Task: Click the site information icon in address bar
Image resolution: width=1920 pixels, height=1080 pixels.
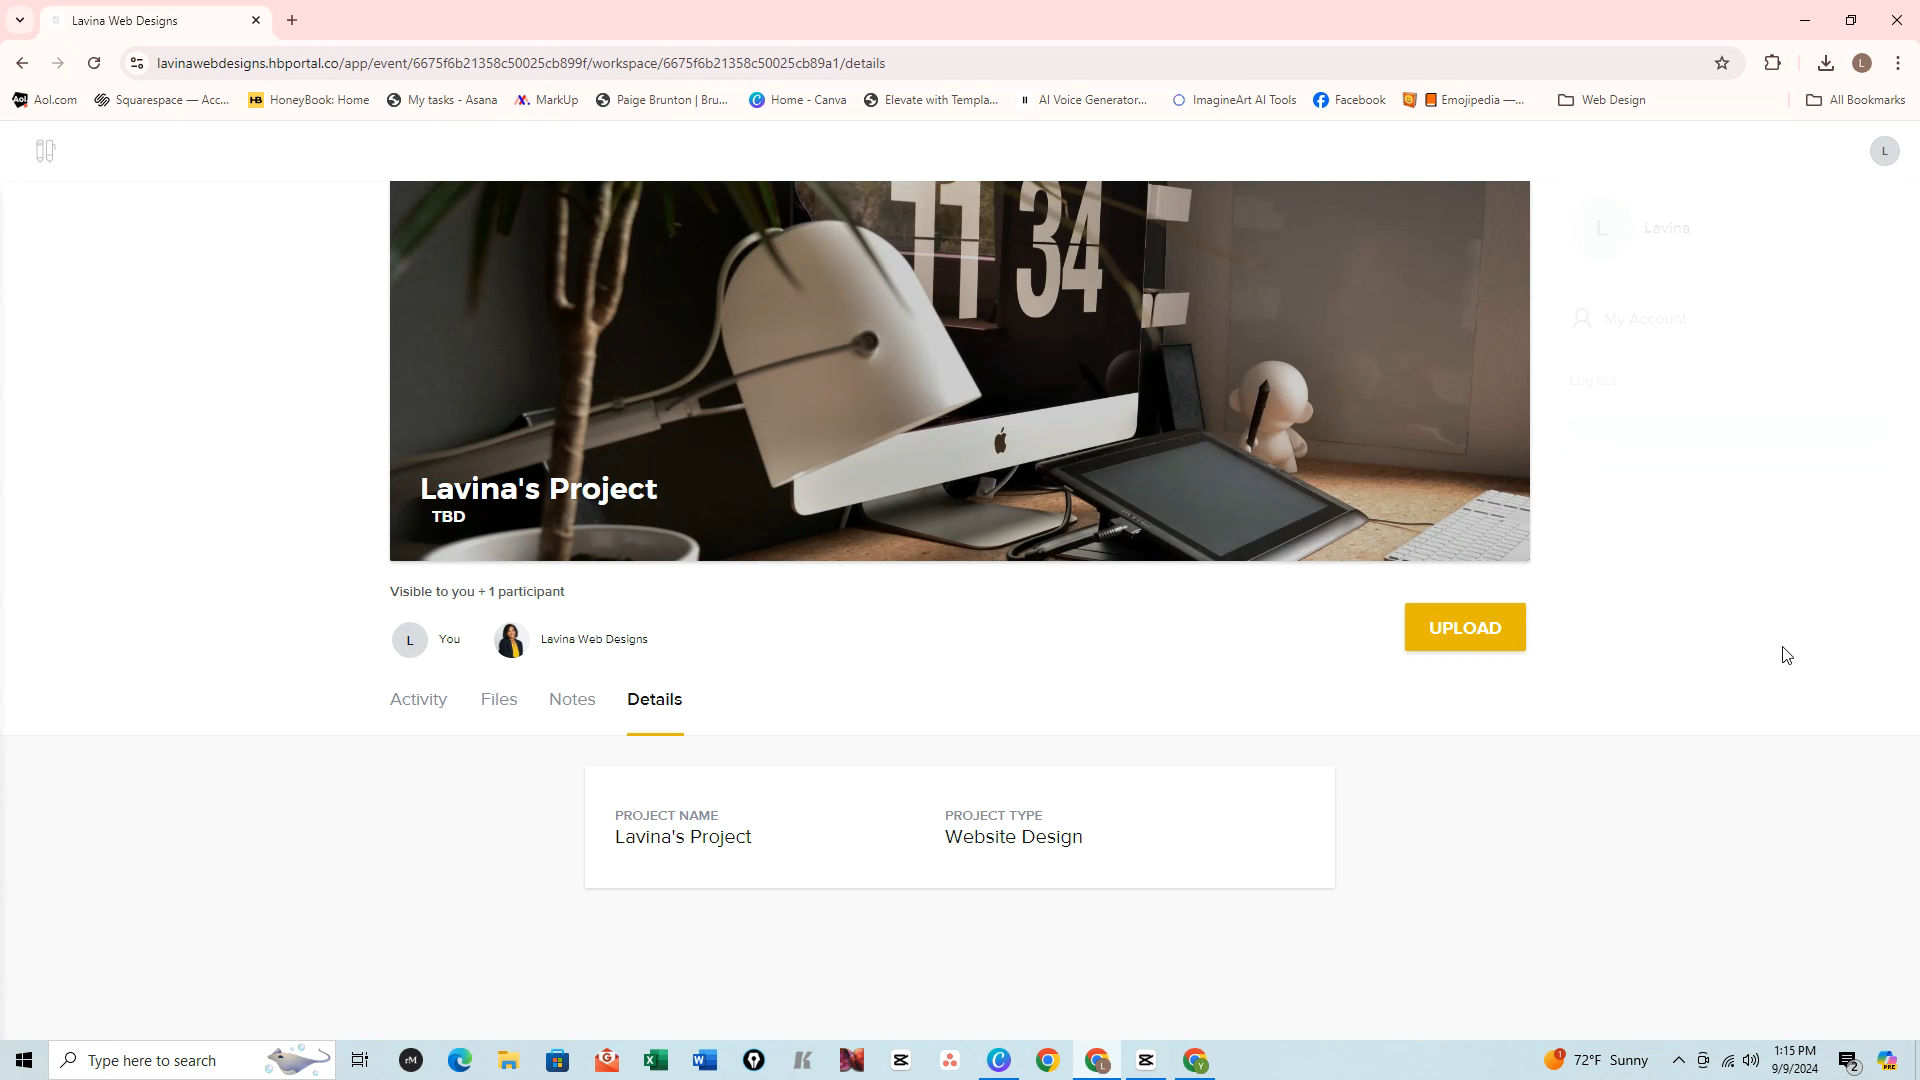Action: click(137, 63)
